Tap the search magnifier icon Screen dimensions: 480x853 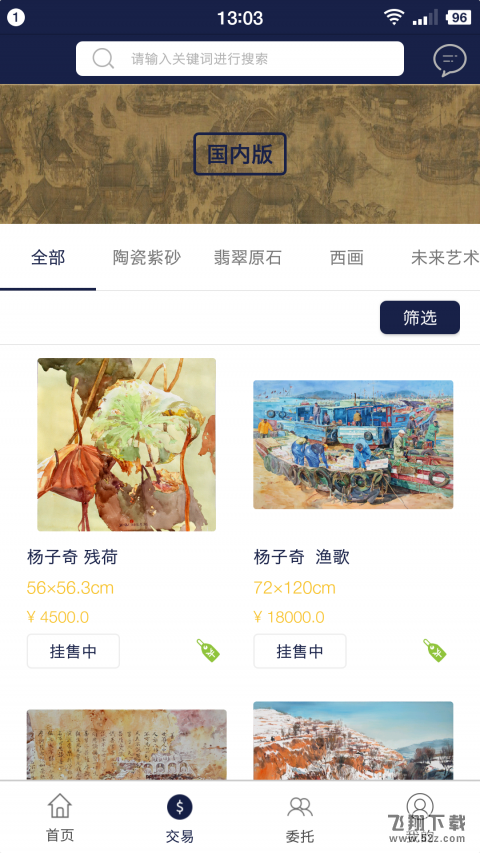click(x=103, y=59)
